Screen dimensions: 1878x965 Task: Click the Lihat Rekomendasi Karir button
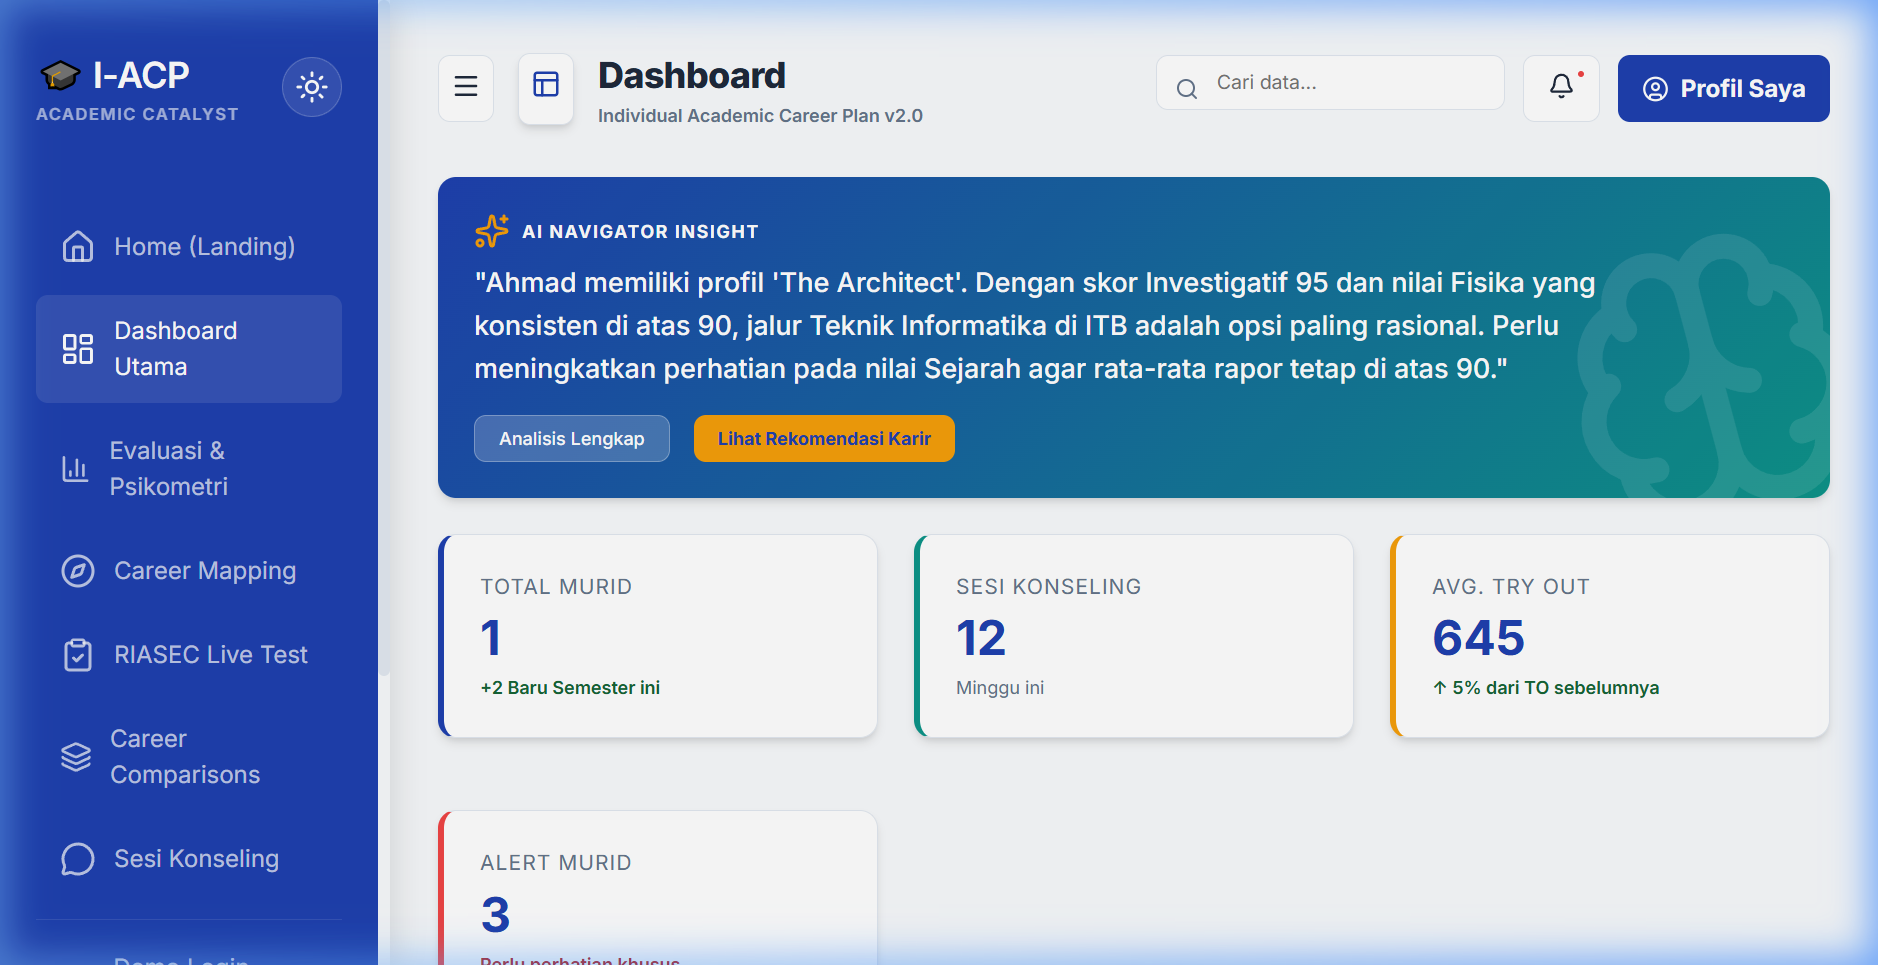[823, 438]
